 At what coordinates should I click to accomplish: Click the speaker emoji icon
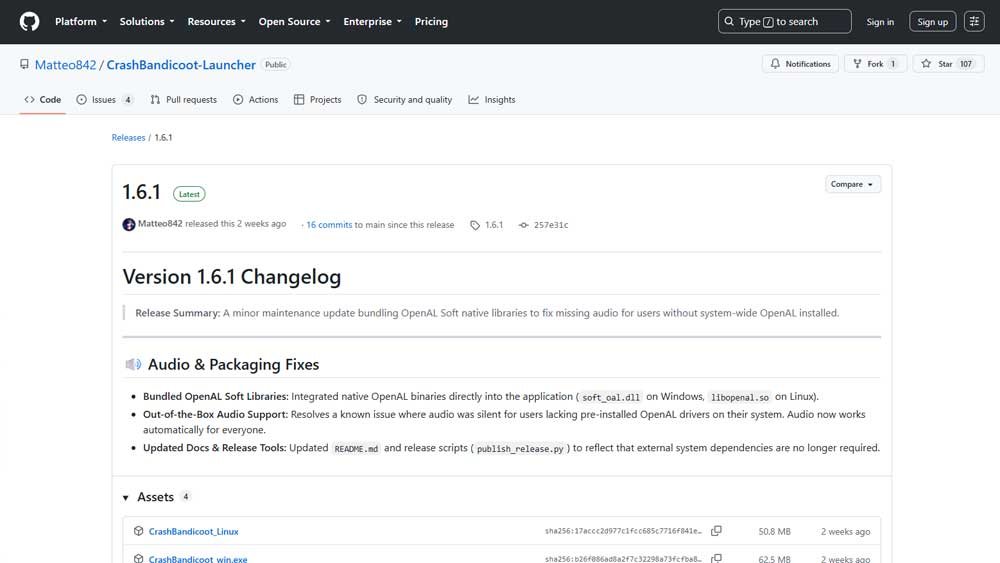[133, 364]
